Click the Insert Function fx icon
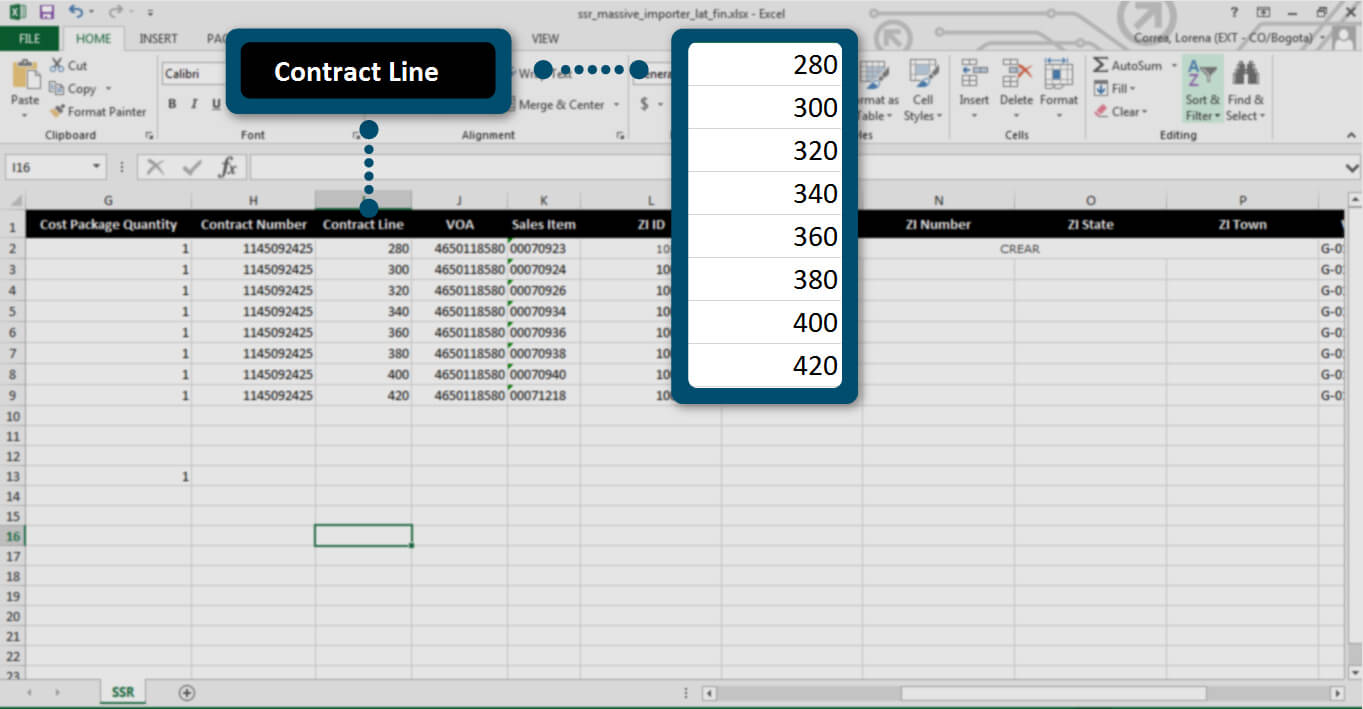This screenshot has height=709, width=1363. (228, 167)
